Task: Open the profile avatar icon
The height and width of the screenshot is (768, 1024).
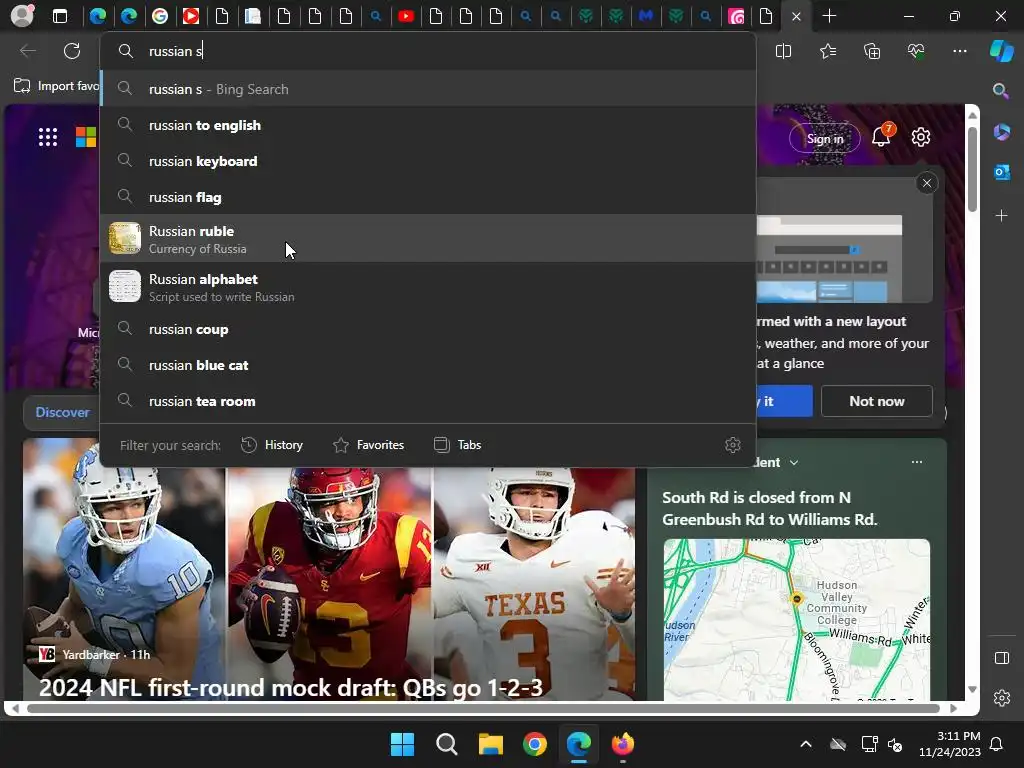Action: point(22,16)
